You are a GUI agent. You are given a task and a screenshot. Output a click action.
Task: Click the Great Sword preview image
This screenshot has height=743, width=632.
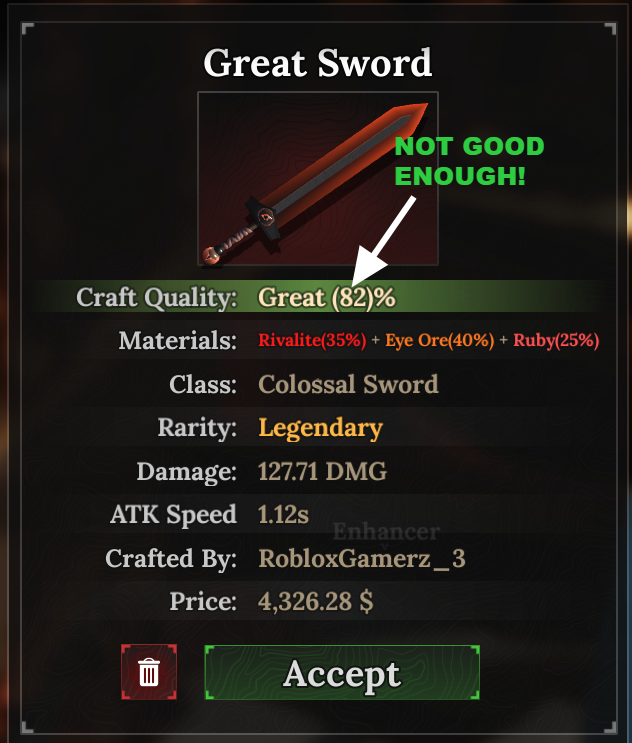point(317,178)
